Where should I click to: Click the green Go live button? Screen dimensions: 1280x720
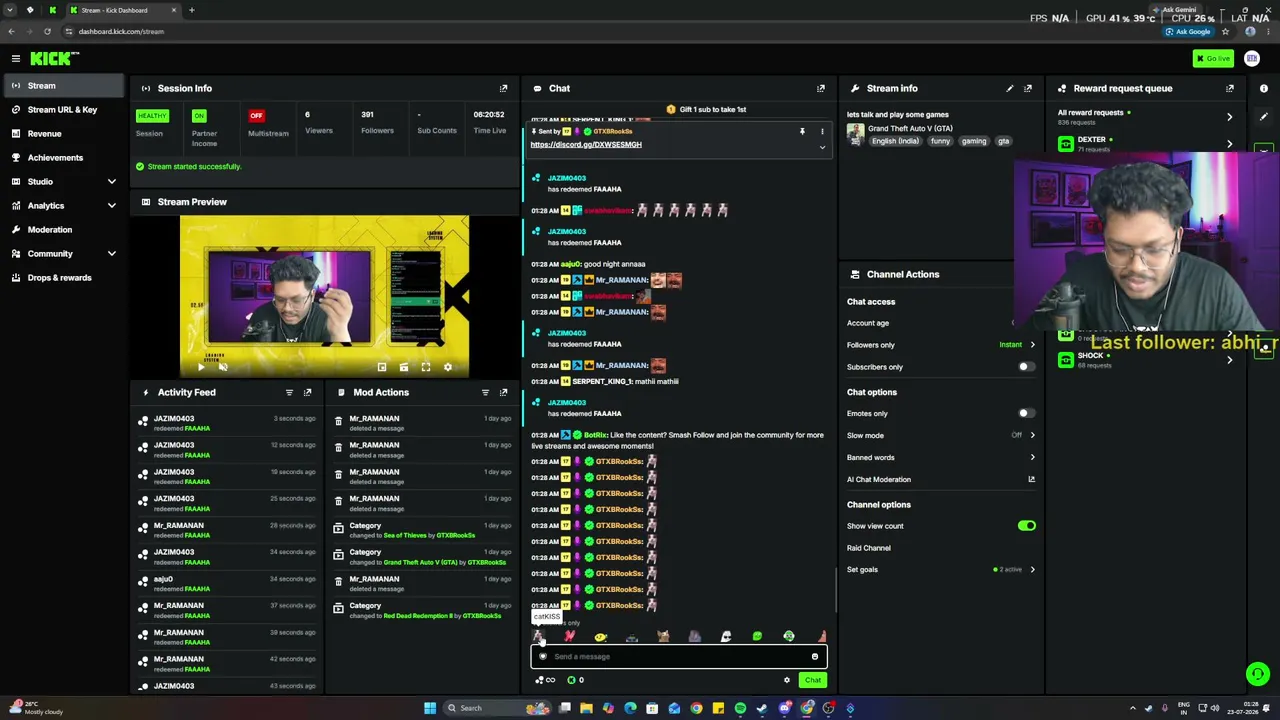(x=1213, y=59)
